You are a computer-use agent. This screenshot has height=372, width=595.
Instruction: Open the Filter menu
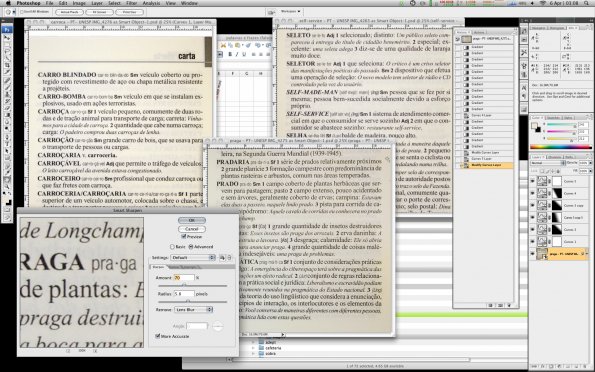(132, 3)
